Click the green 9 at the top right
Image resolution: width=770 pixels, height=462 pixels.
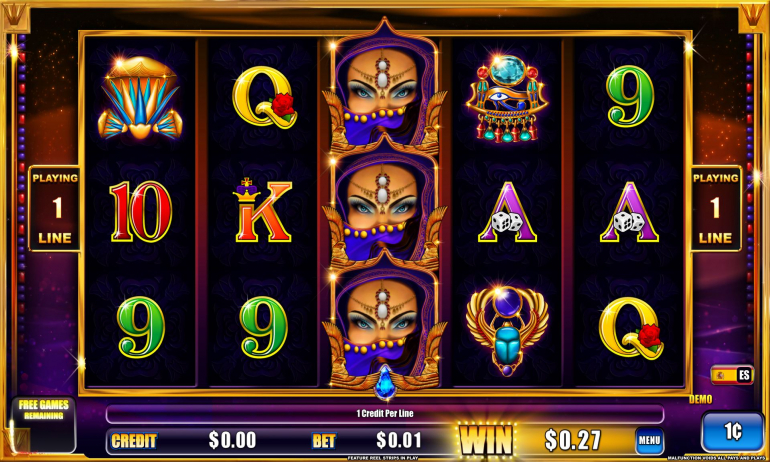pos(630,96)
